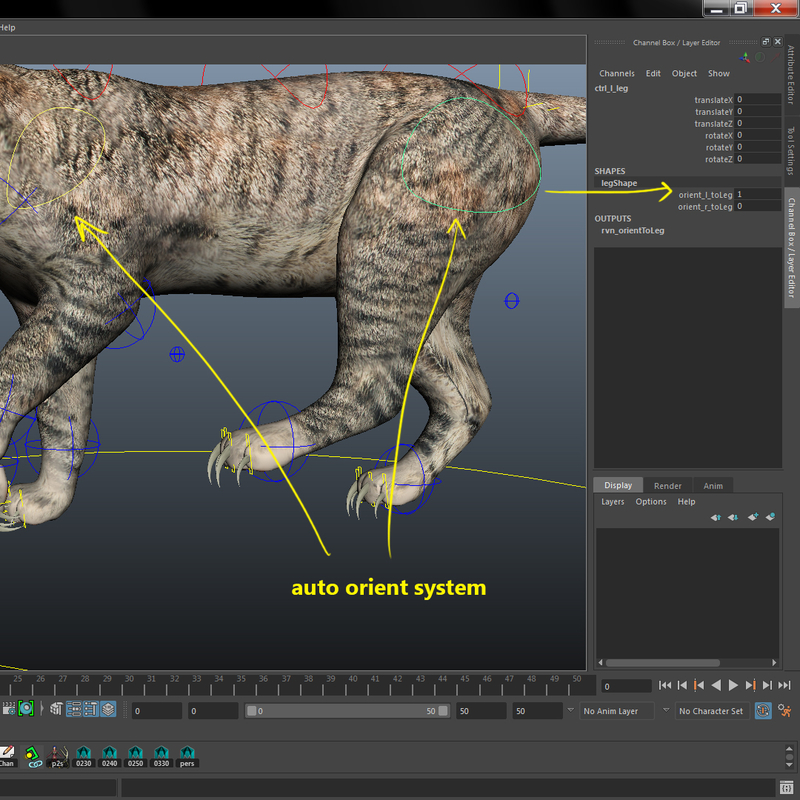800x800 pixels.
Task: Toggle the highlighted sliders icon beside the timeline
Action: point(74,709)
